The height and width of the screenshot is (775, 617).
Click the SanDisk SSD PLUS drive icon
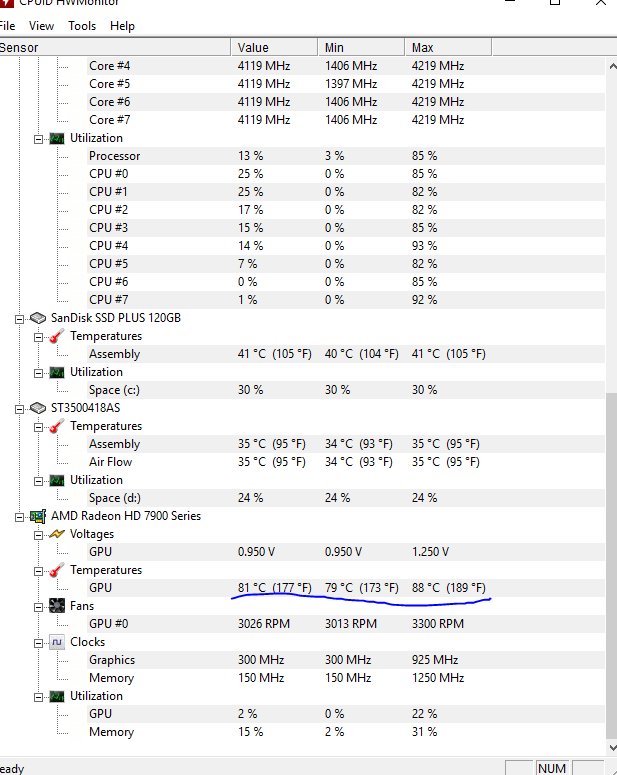coord(38,318)
